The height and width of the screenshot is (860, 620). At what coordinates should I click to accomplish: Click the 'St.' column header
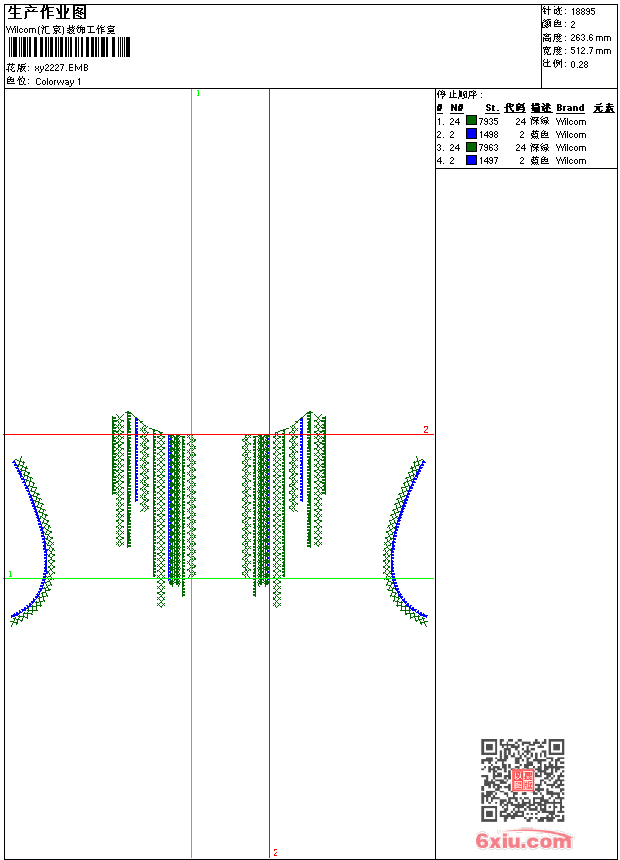tap(492, 108)
